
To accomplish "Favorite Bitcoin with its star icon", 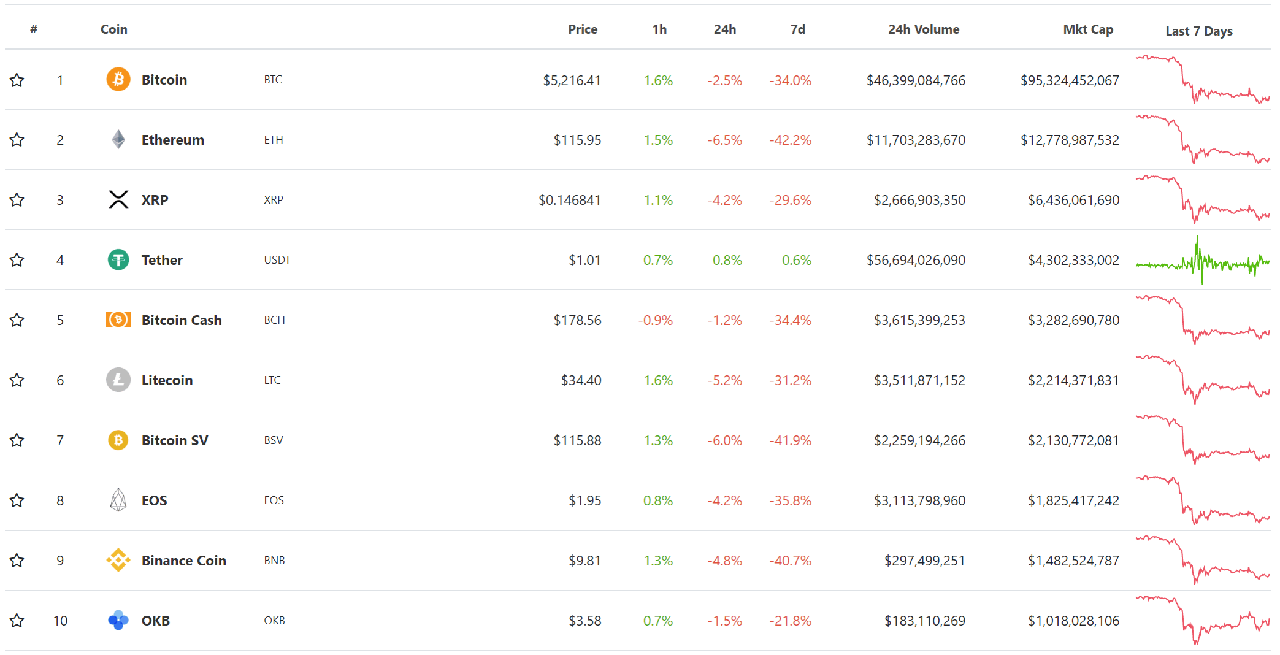I will pos(17,80).
